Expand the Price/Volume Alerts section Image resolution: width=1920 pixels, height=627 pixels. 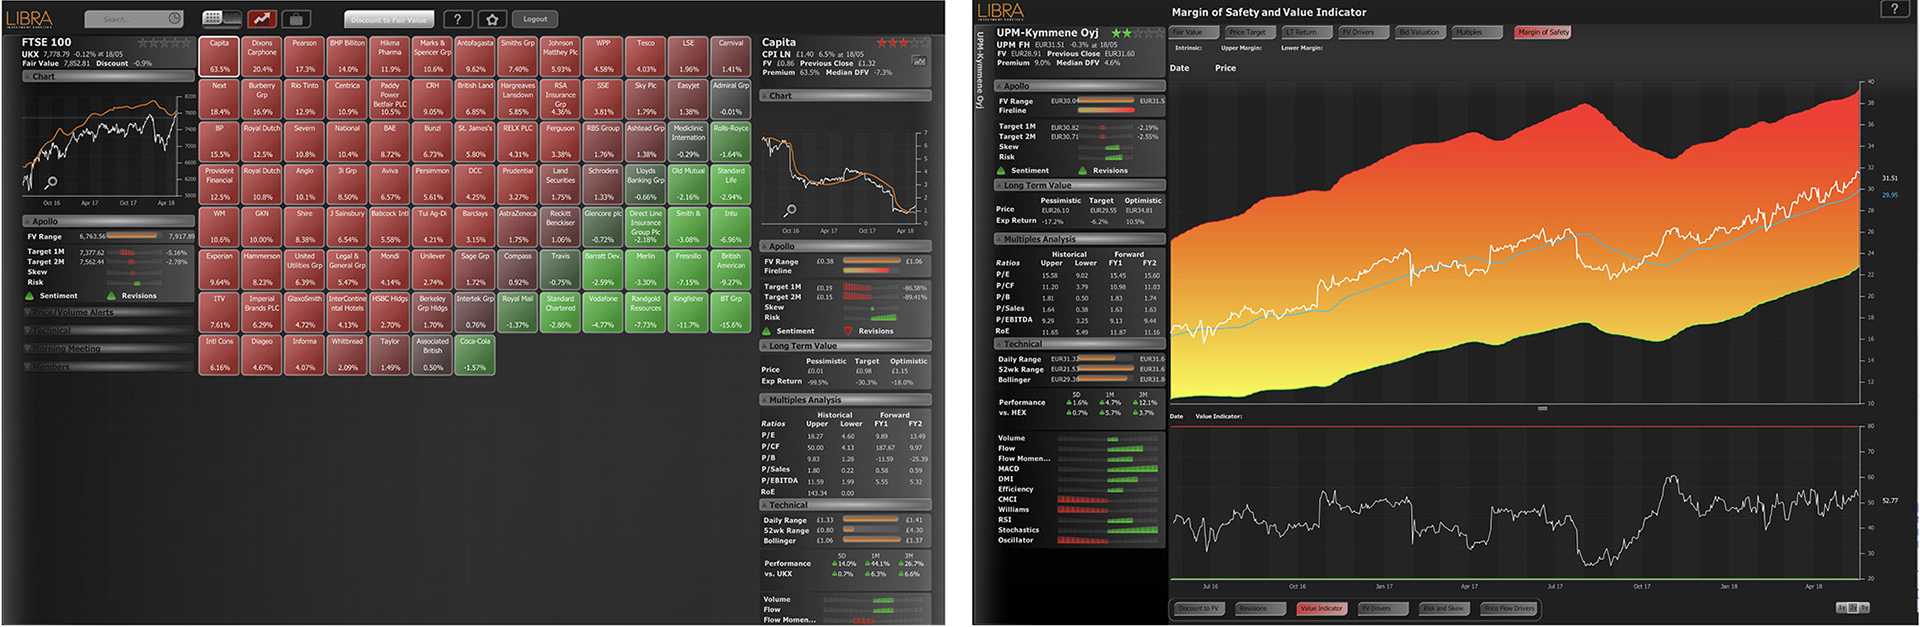[109, 312]
